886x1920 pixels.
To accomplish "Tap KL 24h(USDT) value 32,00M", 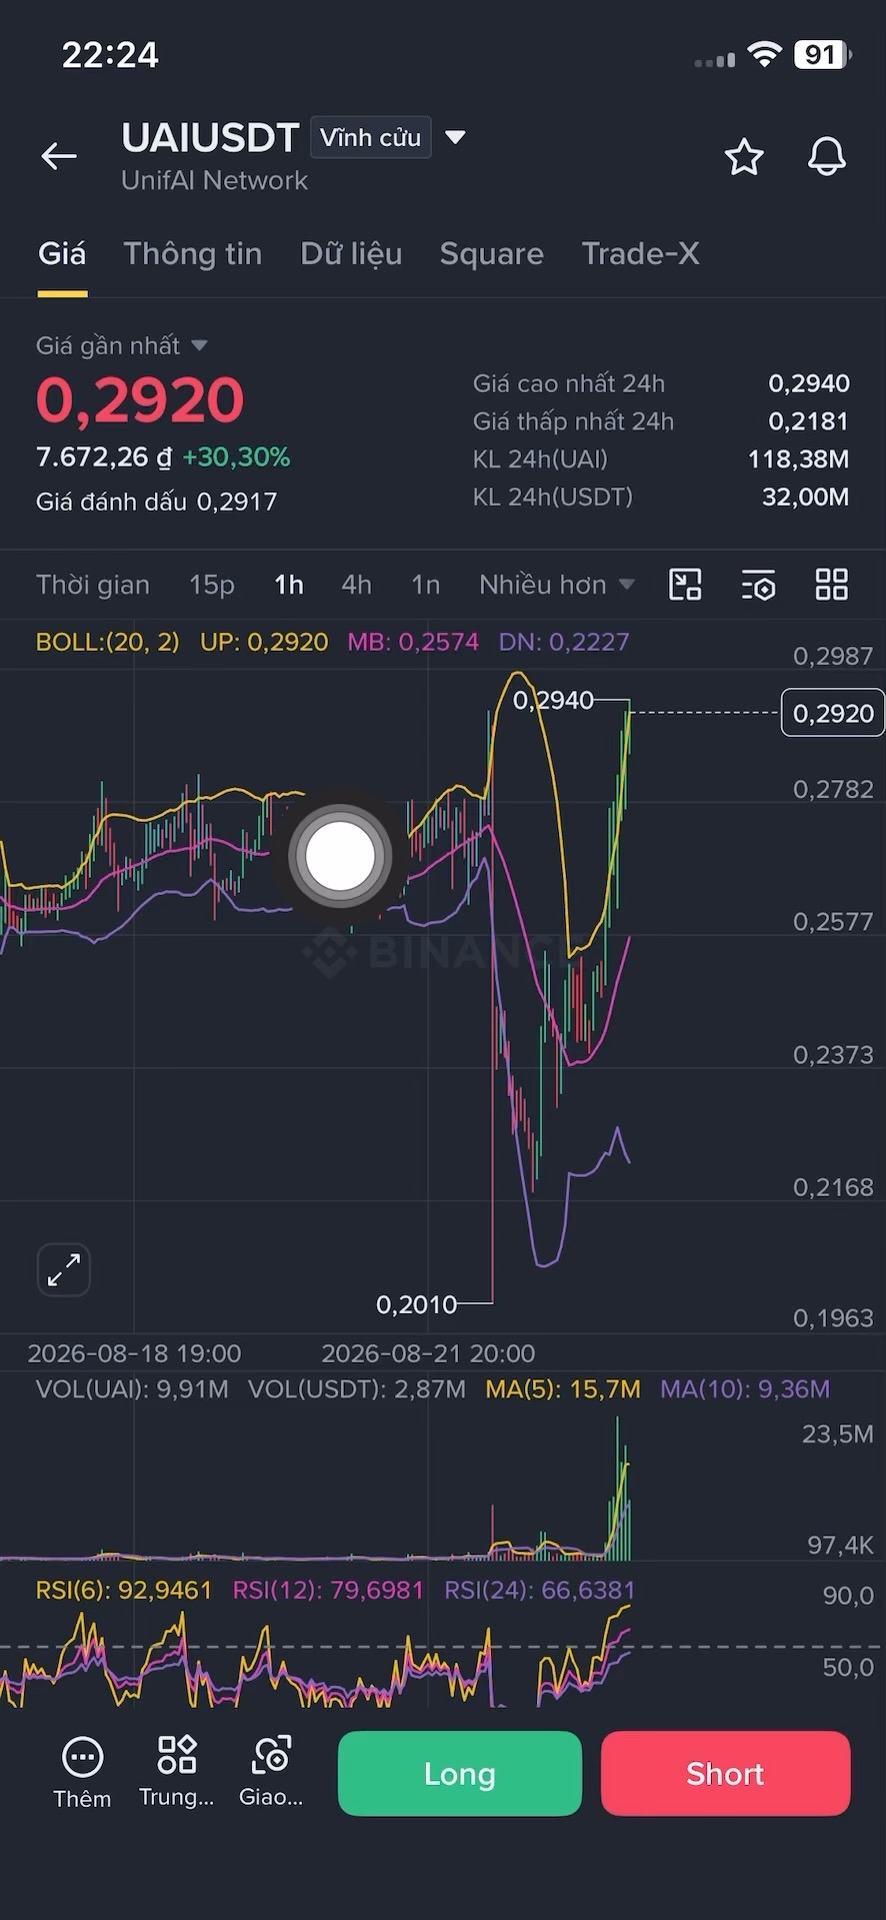I will click(x=805, y=498).
